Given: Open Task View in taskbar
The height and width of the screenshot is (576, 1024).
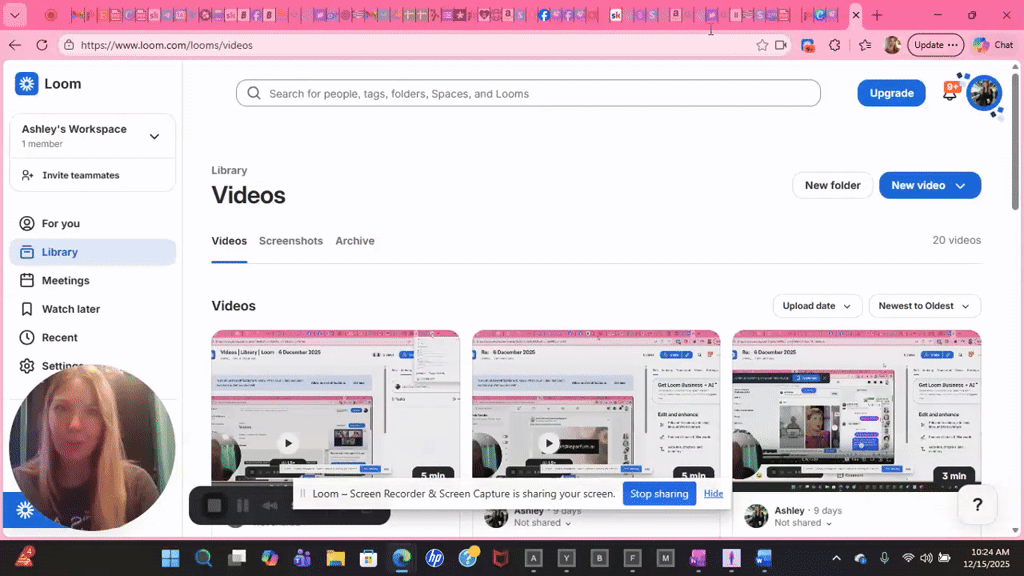Looking at the screenshot, I should click(x=237, y=558).
